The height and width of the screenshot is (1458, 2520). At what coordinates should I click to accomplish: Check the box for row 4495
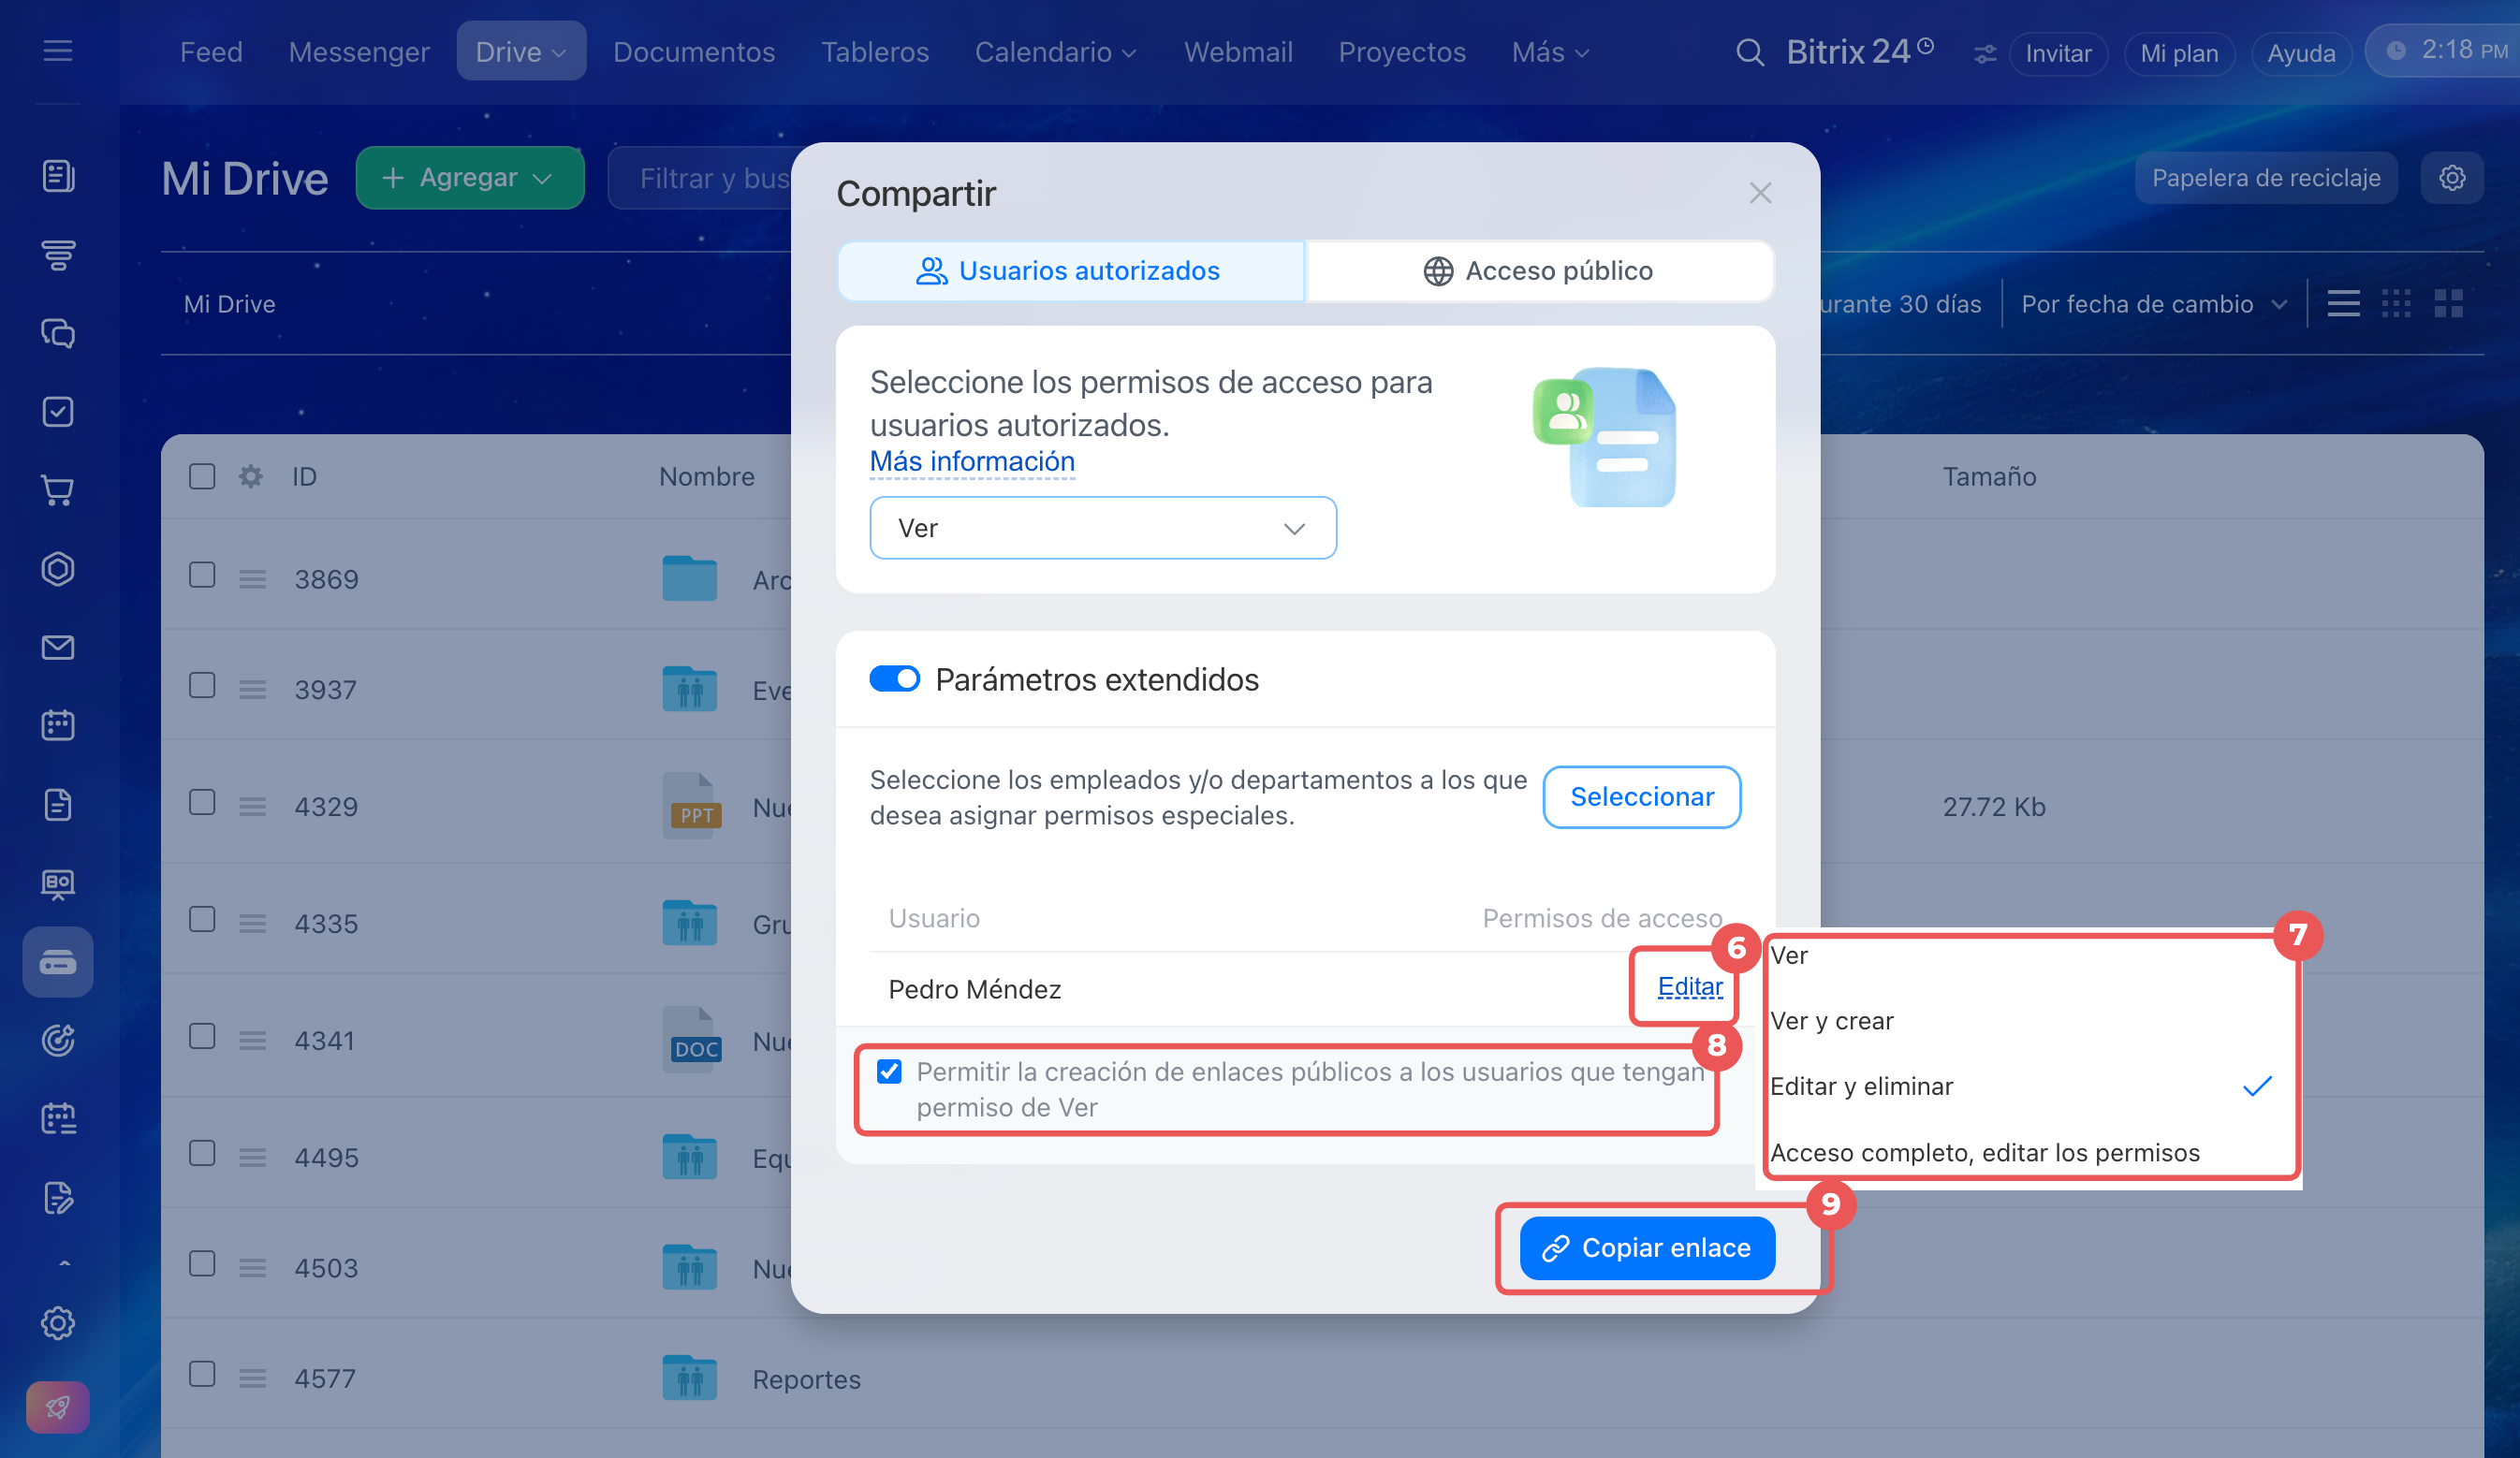point(202,1153)
